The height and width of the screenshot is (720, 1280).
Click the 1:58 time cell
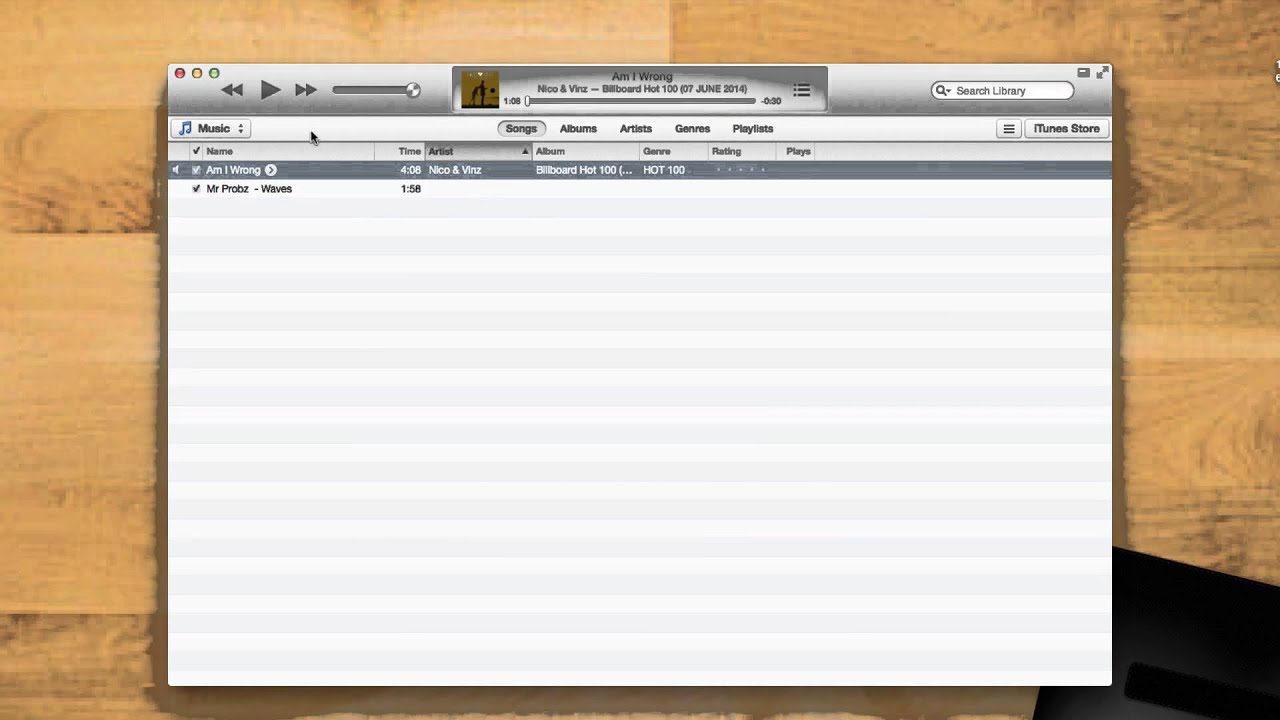410,189
